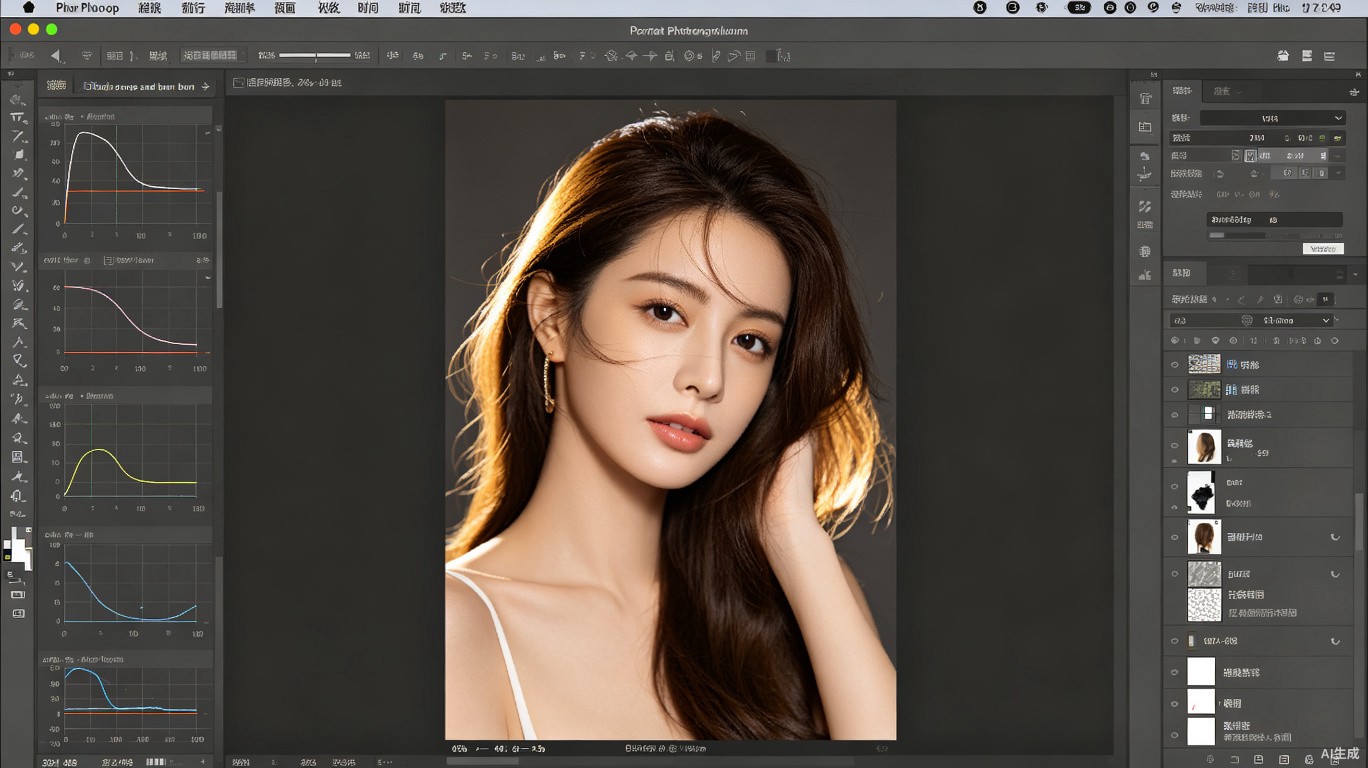1368x768 pixels.
Task: Hide the top layer with the mosaic thumbnail
Action: click(1175, 365)
